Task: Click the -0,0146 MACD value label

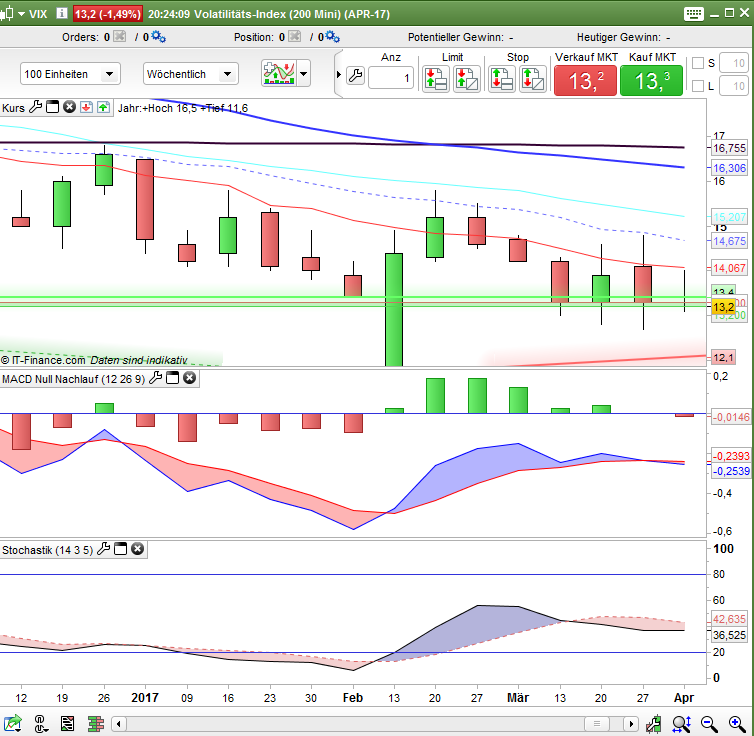Action: 731,417
